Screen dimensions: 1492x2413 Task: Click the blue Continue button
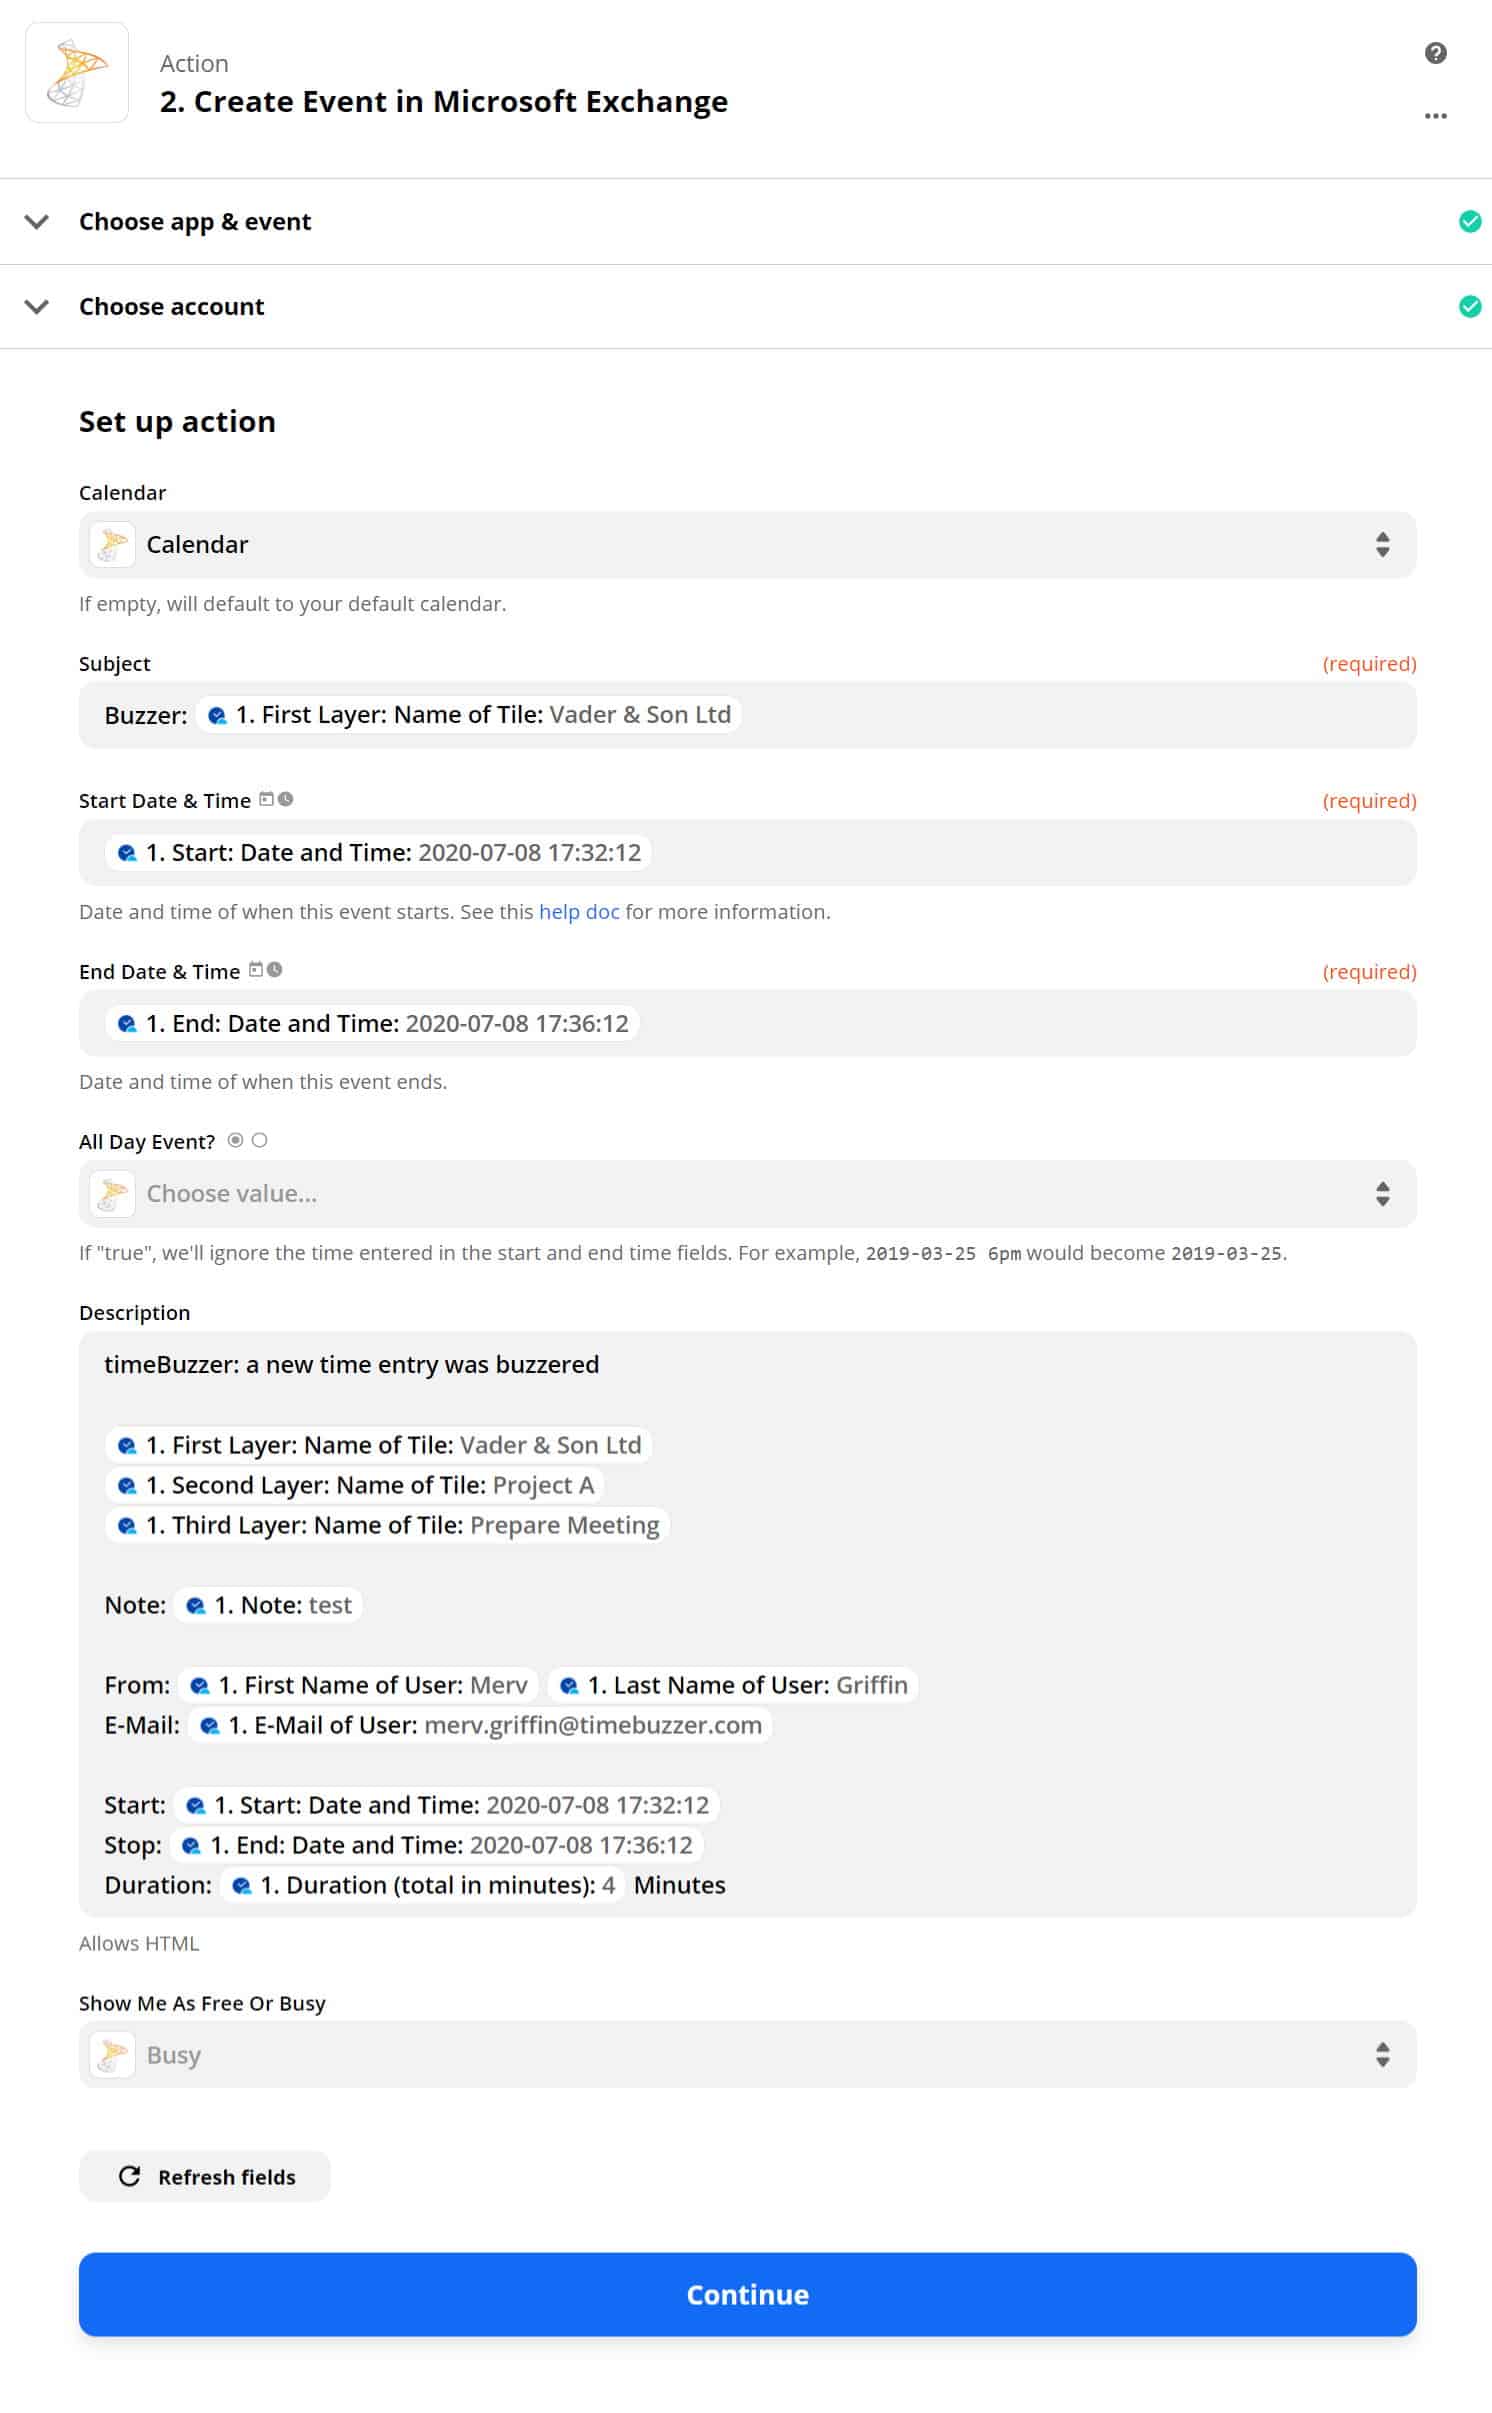coord(747,2294)
